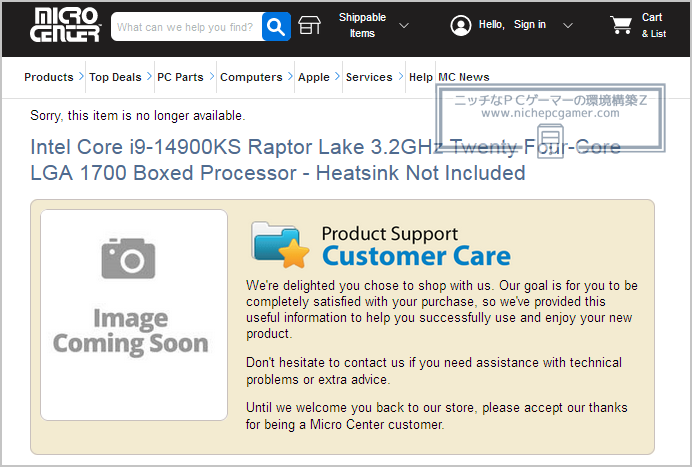Open the Computers navigation menu
Screen dimensions: 692x467
251,77
